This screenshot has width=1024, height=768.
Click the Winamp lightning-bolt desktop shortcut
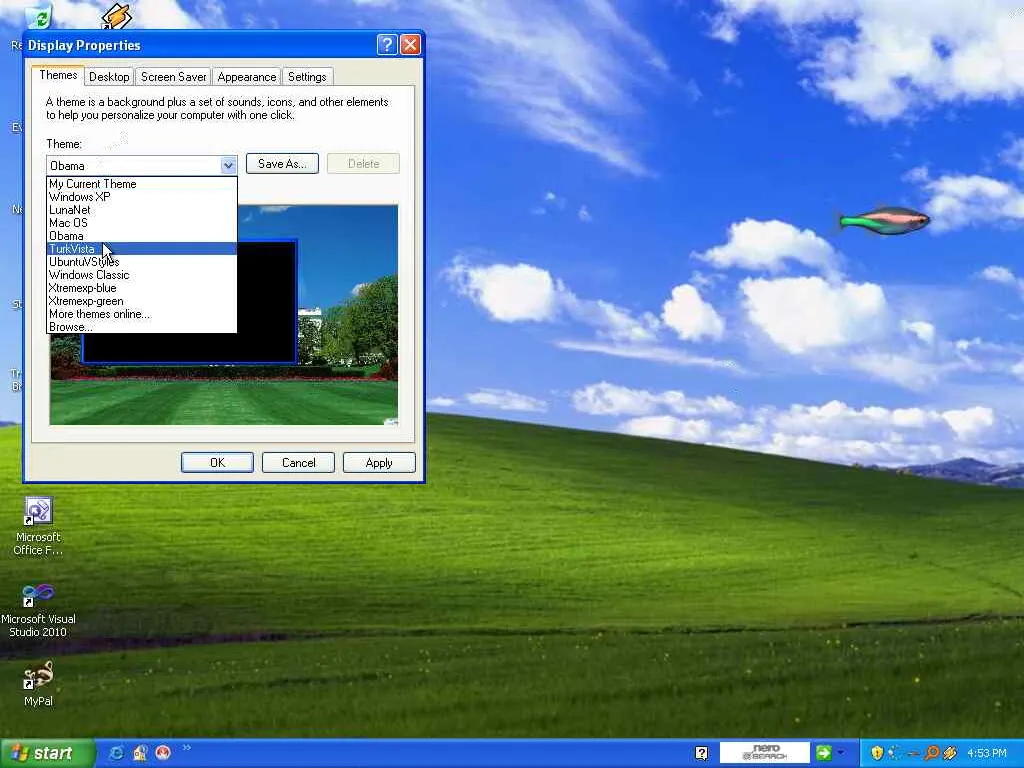(x=117, y=16)
